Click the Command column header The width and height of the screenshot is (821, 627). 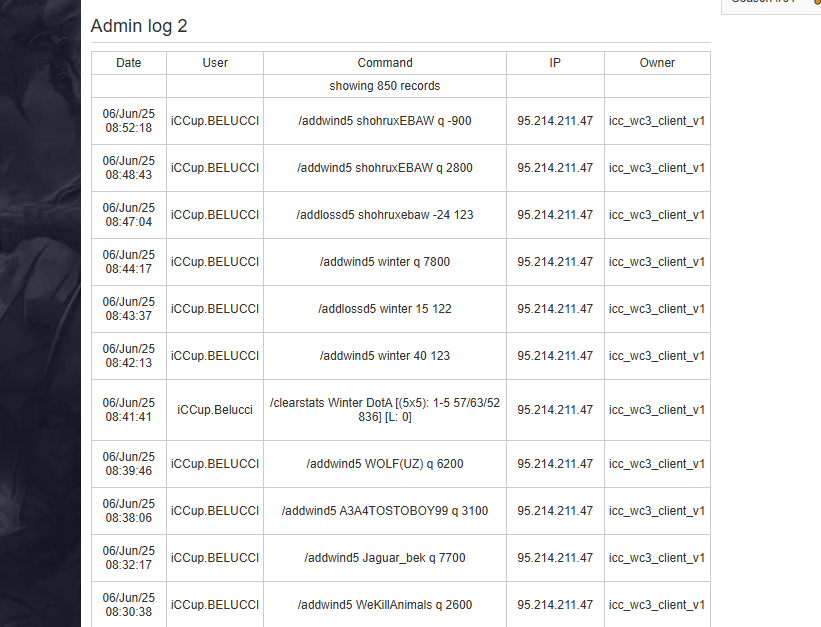point(385,63)
